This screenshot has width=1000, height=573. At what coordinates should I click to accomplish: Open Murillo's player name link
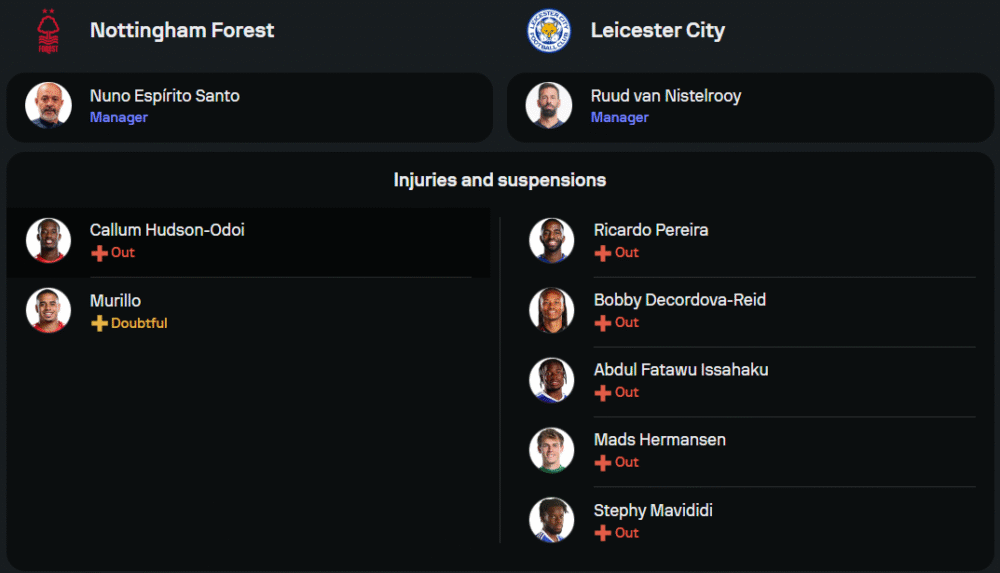tap(115, 301)
